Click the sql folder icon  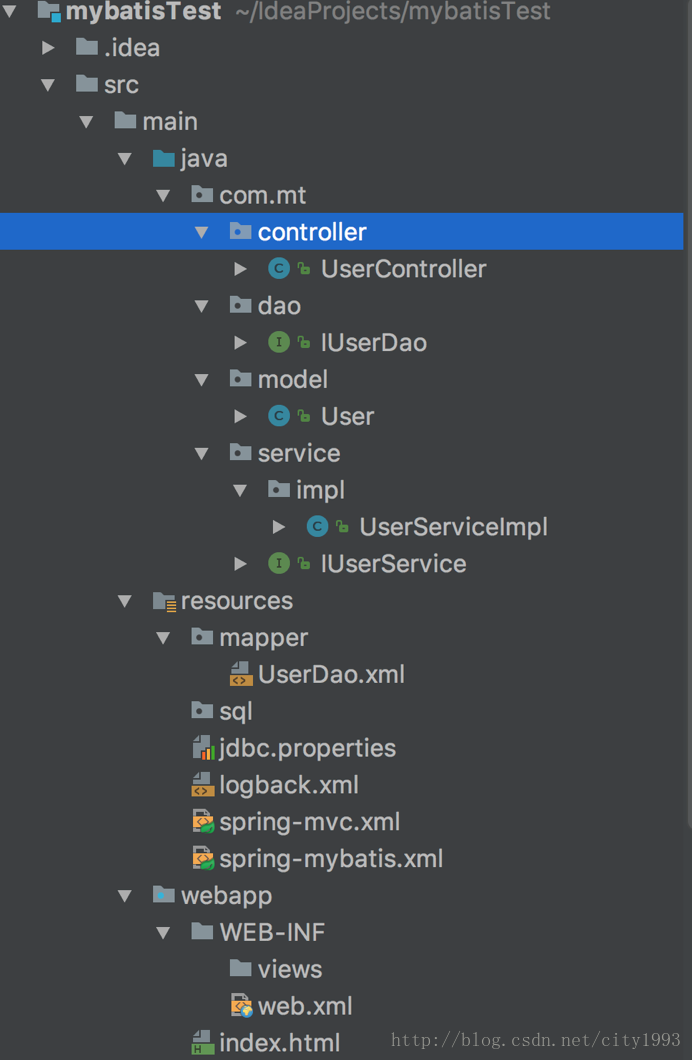[202, 710]
